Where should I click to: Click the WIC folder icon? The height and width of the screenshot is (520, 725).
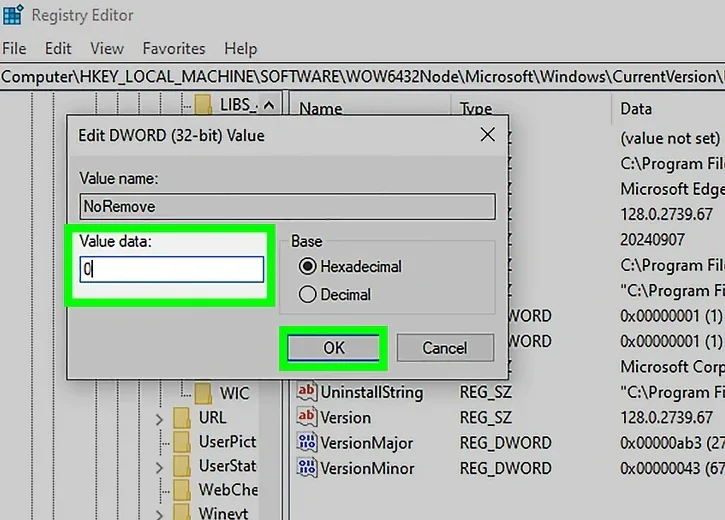[203, 392]
